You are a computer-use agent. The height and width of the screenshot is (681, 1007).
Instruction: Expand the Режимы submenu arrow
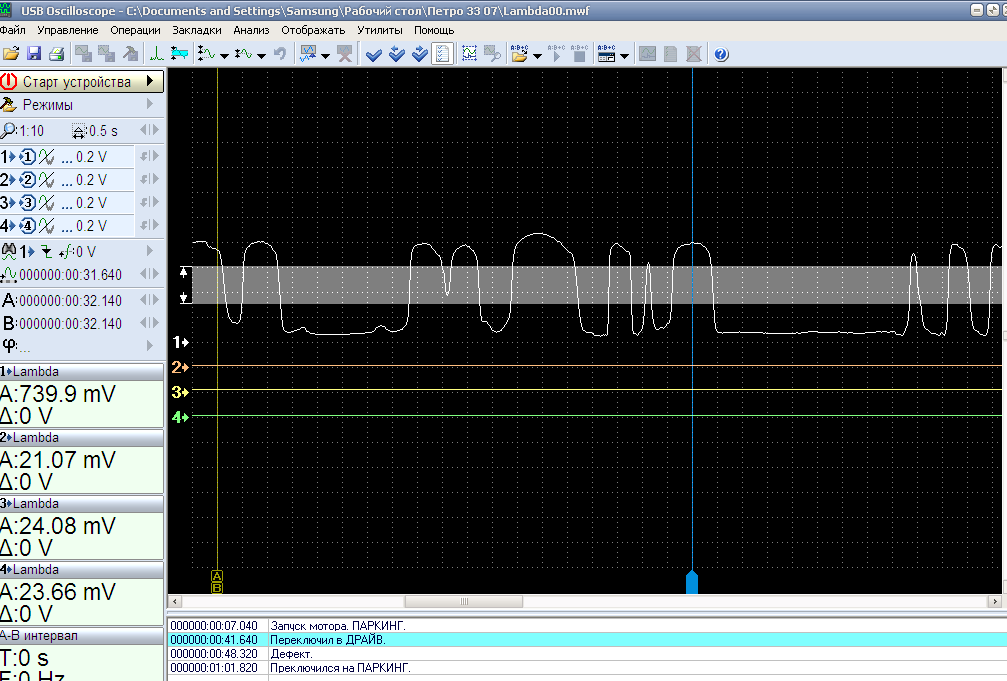click(x=150, y=105)
